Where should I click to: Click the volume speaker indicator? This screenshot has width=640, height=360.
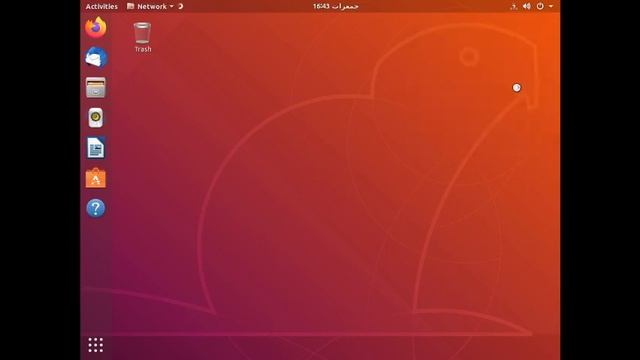(x=527, y=6)
